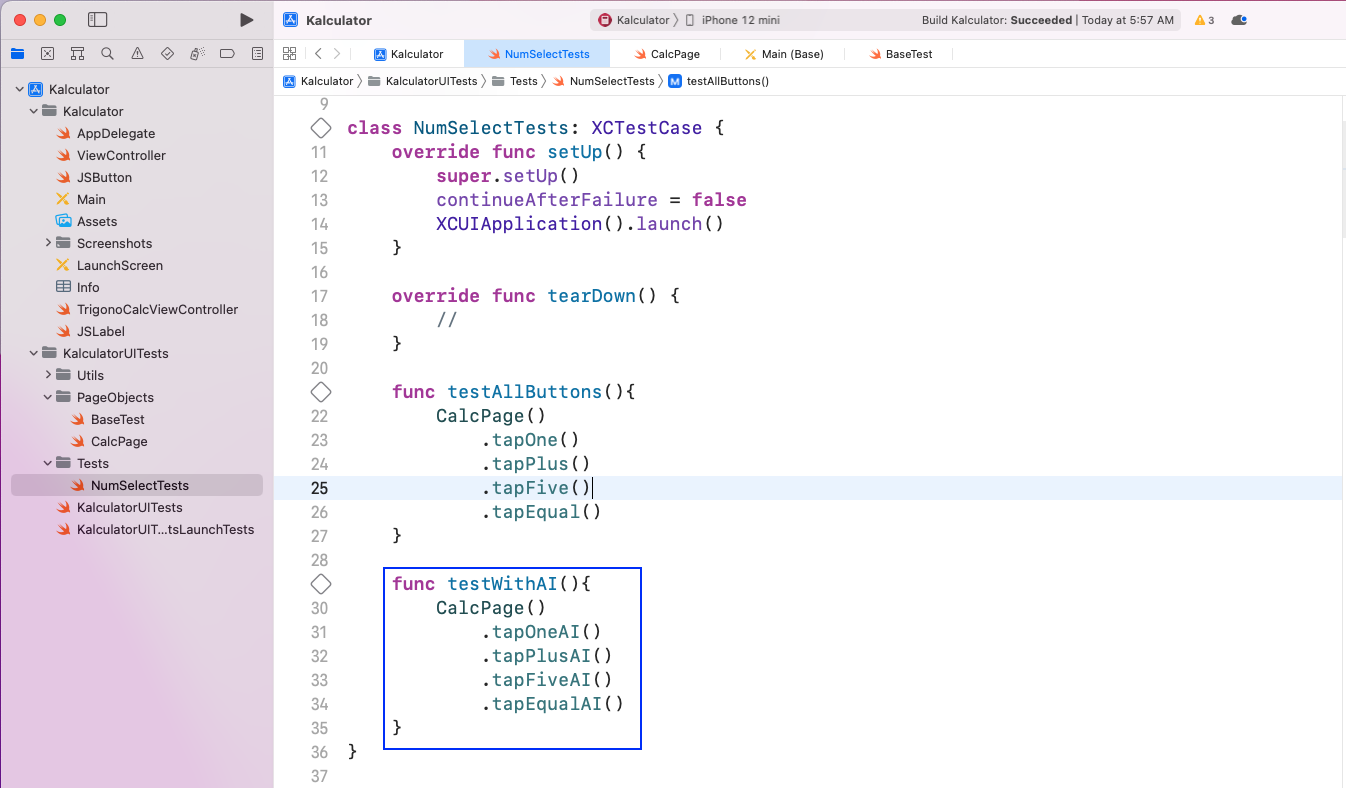Image resolution: width=1346 pixels, height=788 pixels.
Task: Open the Test navigator diamond icon
Action: coord(167,54)
